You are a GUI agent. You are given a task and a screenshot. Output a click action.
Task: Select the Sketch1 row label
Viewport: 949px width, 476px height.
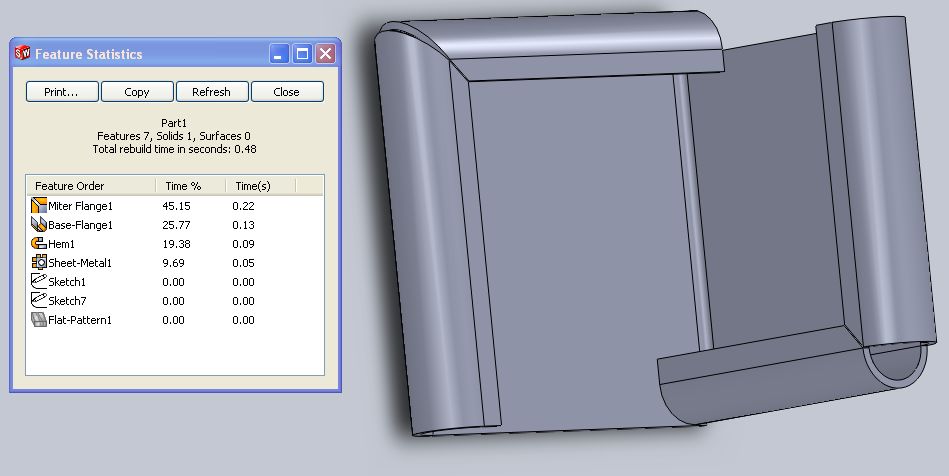click(x=67, y=282)
